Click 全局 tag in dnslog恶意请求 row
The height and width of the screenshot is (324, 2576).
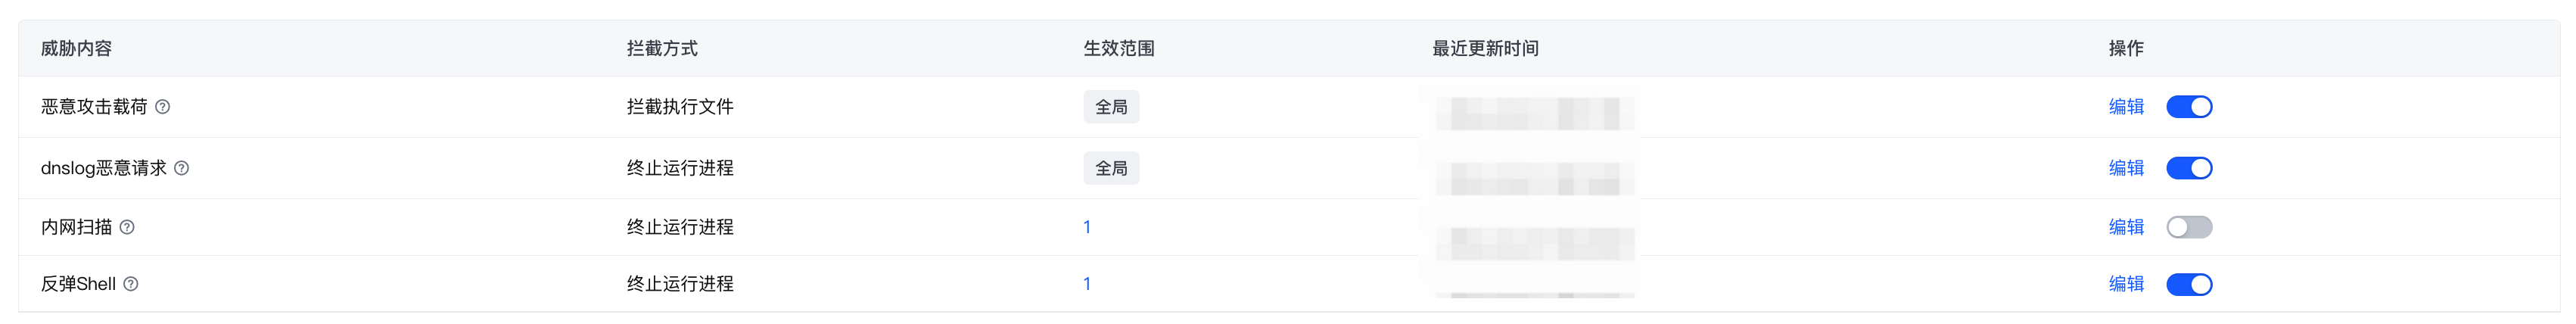(x=1111, y=168)
